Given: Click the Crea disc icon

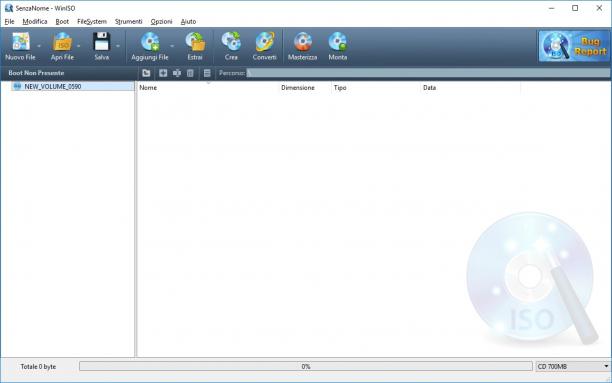Looking at the screenshot, I should [x=231, y=42].
